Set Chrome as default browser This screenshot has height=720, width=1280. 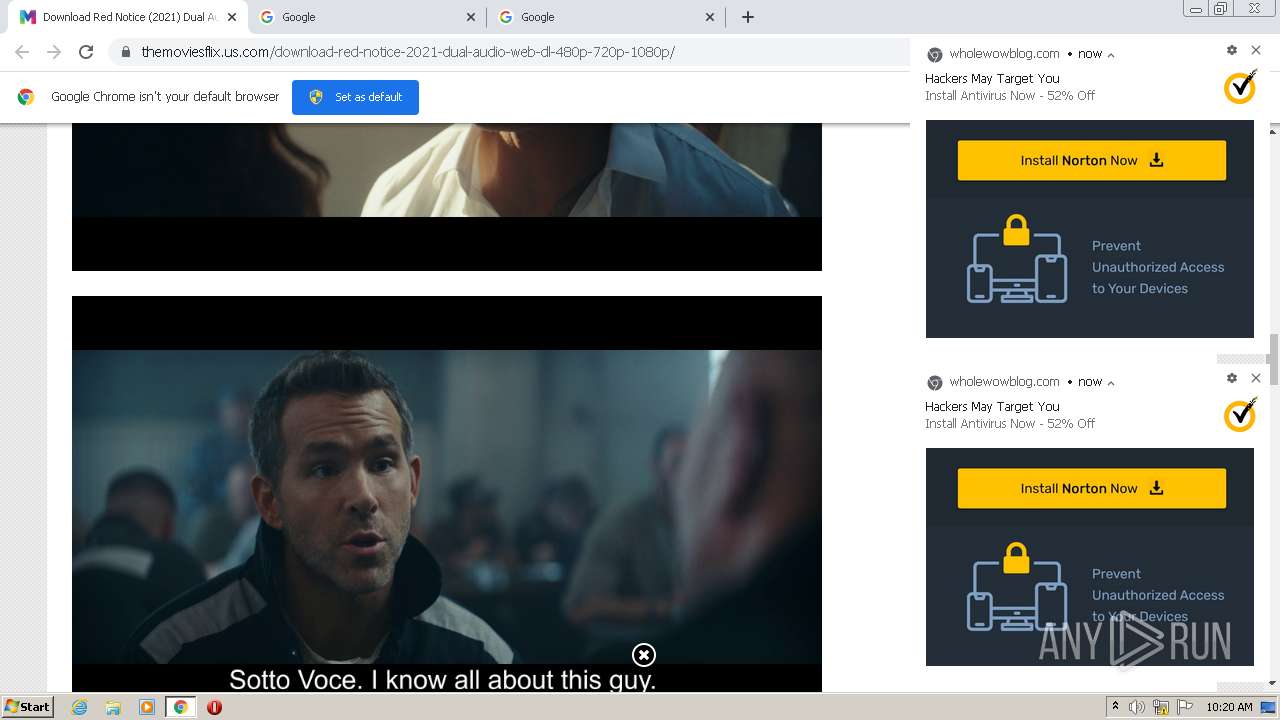tap(355, 97)
